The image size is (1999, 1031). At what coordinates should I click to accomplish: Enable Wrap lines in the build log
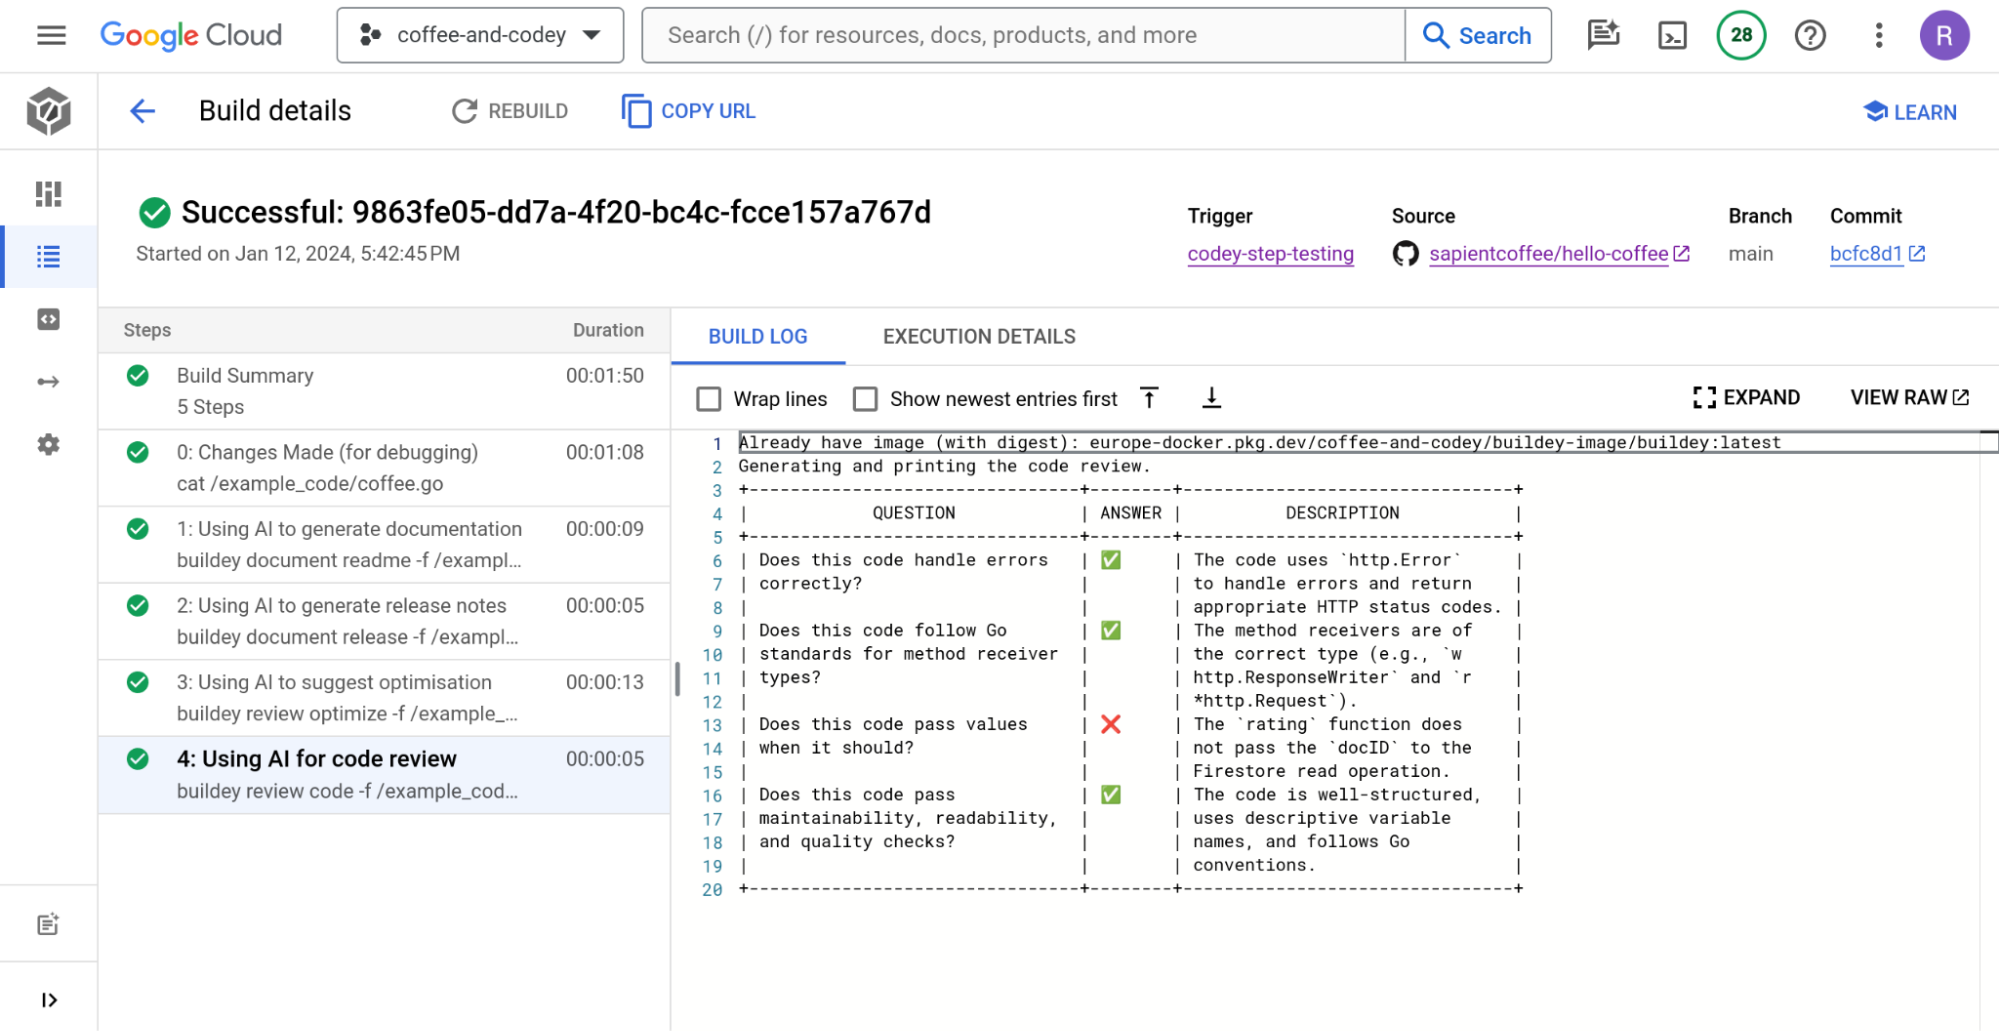(x=709, y=398)
